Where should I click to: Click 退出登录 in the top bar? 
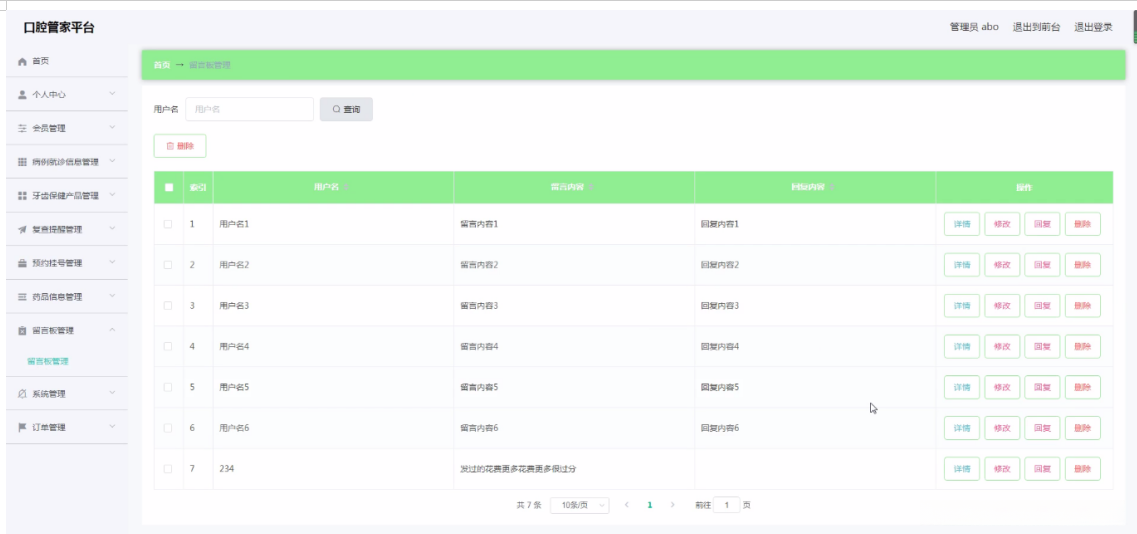[1093, 27]
